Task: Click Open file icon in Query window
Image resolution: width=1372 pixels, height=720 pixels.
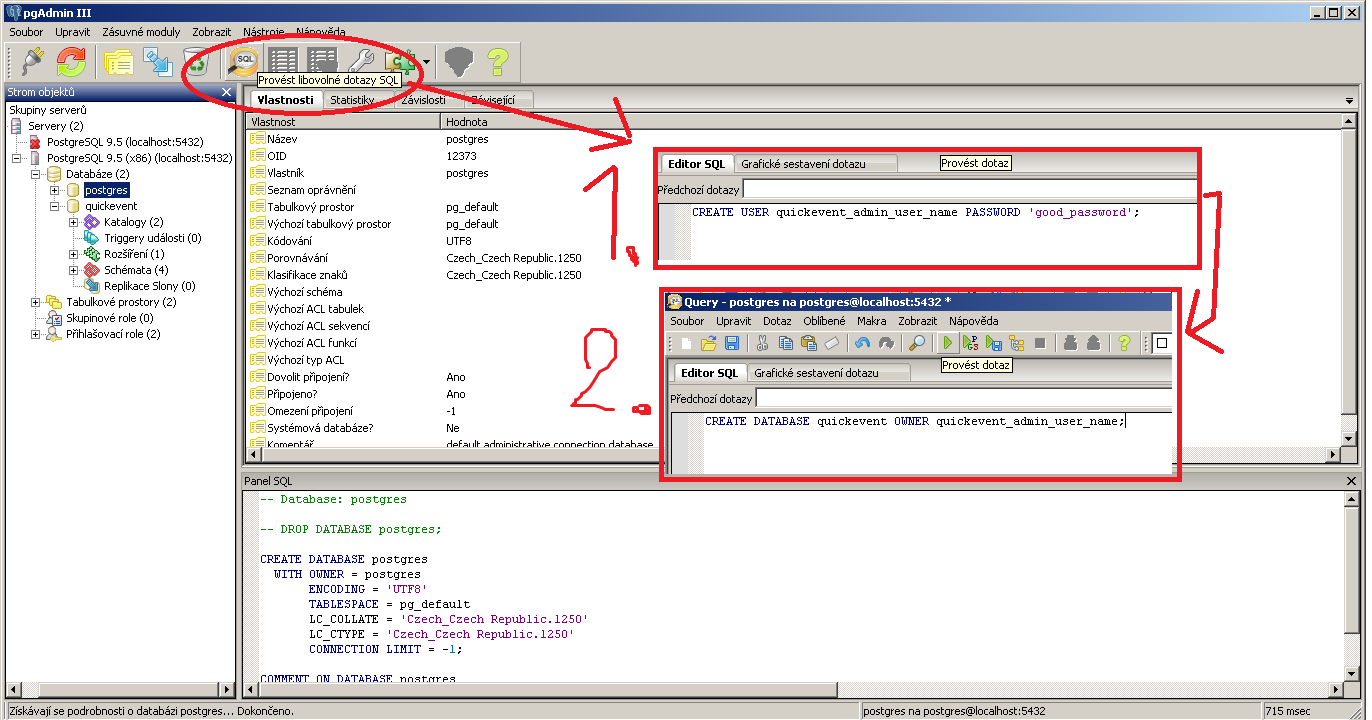Action: [709, 343]
